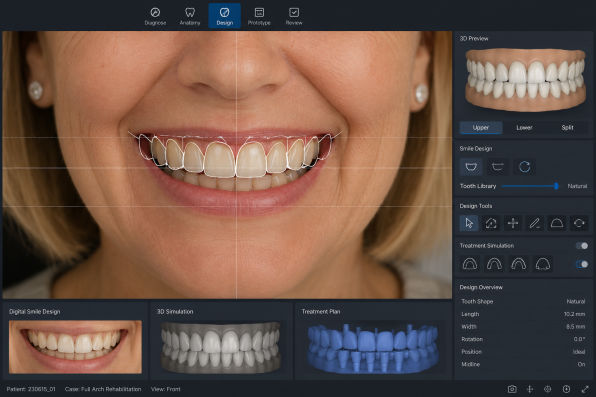
Task: Click the Midline On value
Action: pyautogui.click(x=581, y=364)
